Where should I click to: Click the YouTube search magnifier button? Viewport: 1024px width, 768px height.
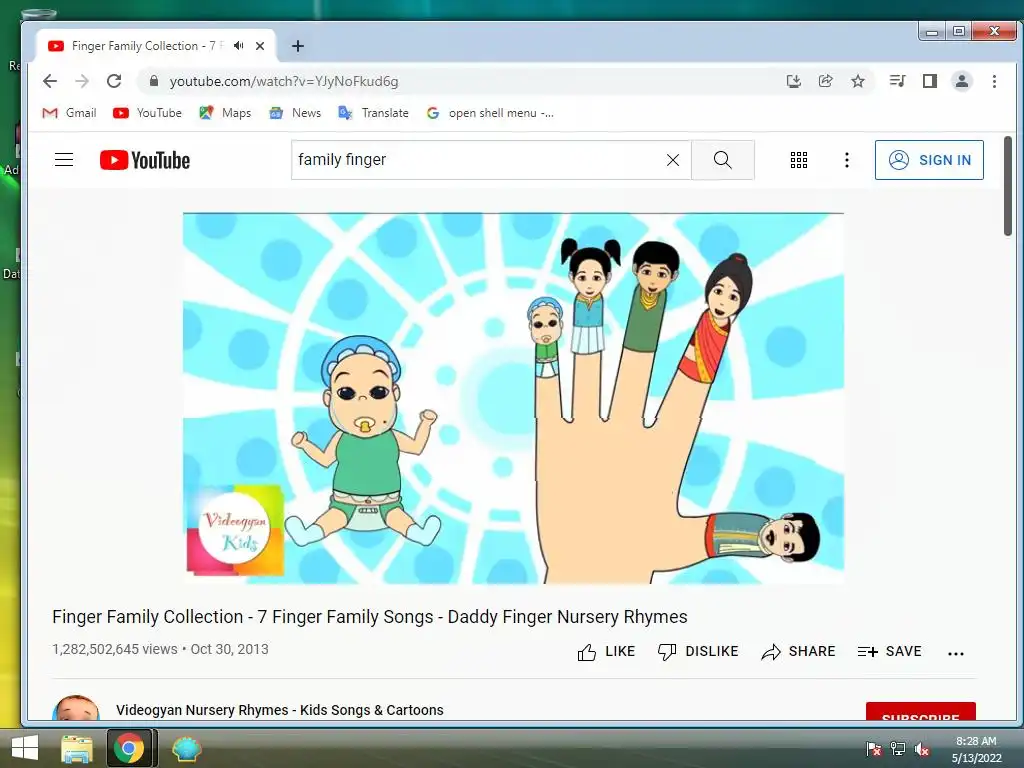tap(722, 160)
